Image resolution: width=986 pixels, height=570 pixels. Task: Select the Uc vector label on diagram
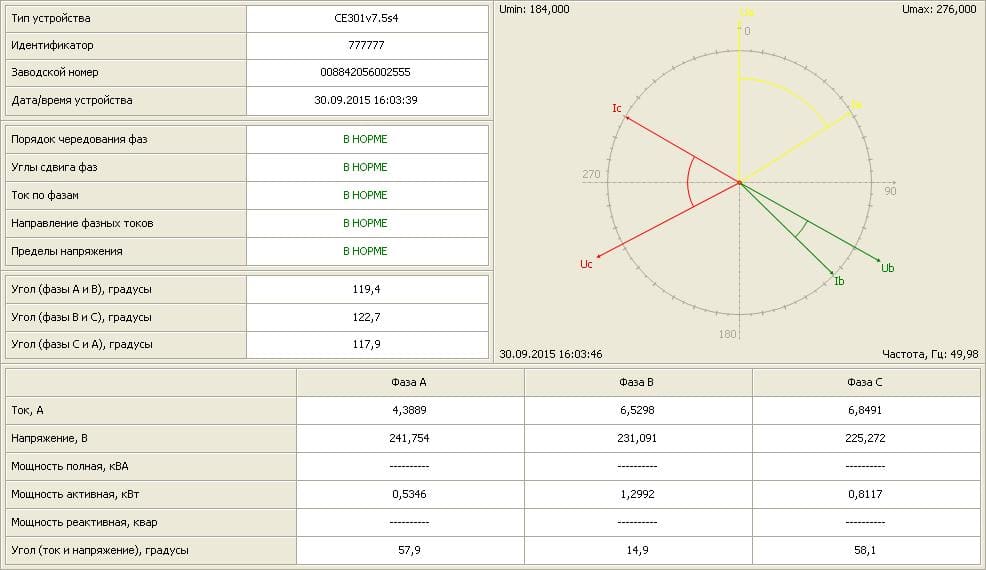[586, 264]
